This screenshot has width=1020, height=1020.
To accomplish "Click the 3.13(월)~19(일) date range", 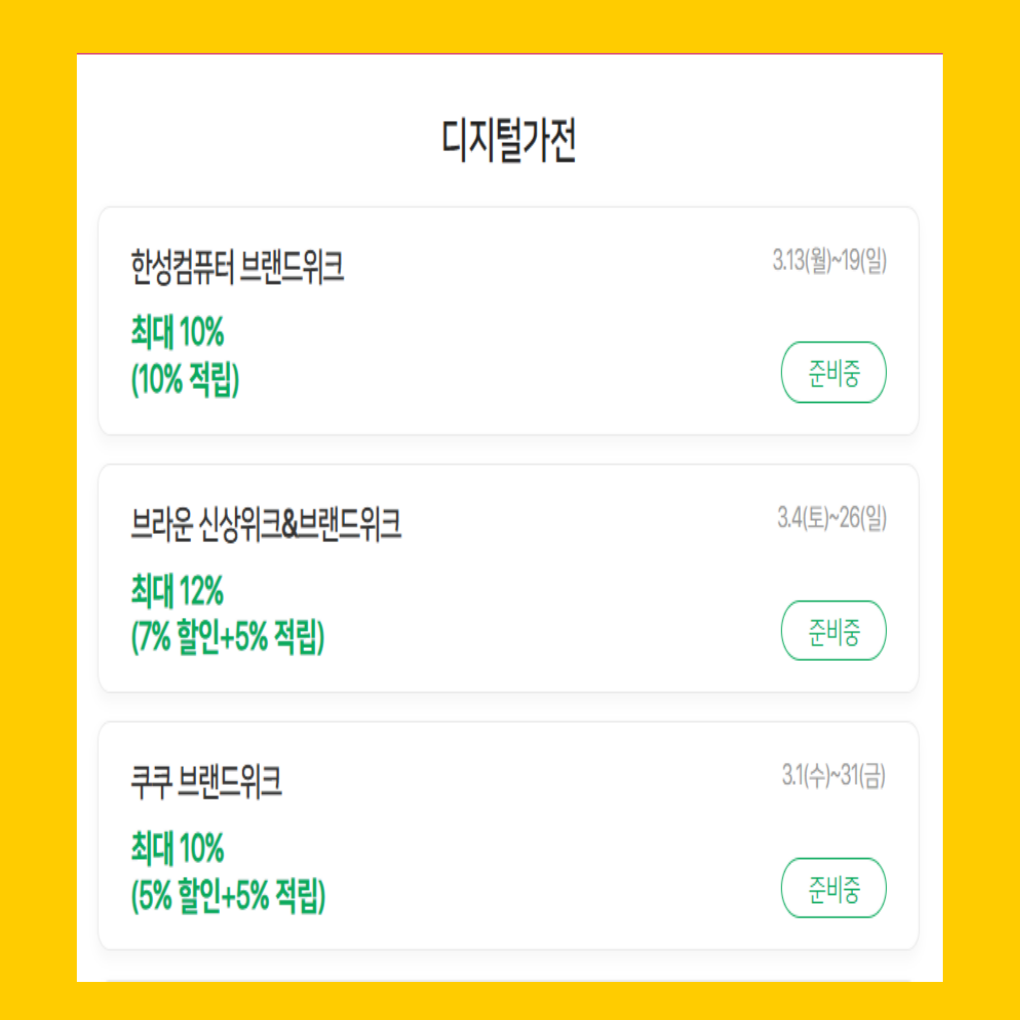I will 829,259.
